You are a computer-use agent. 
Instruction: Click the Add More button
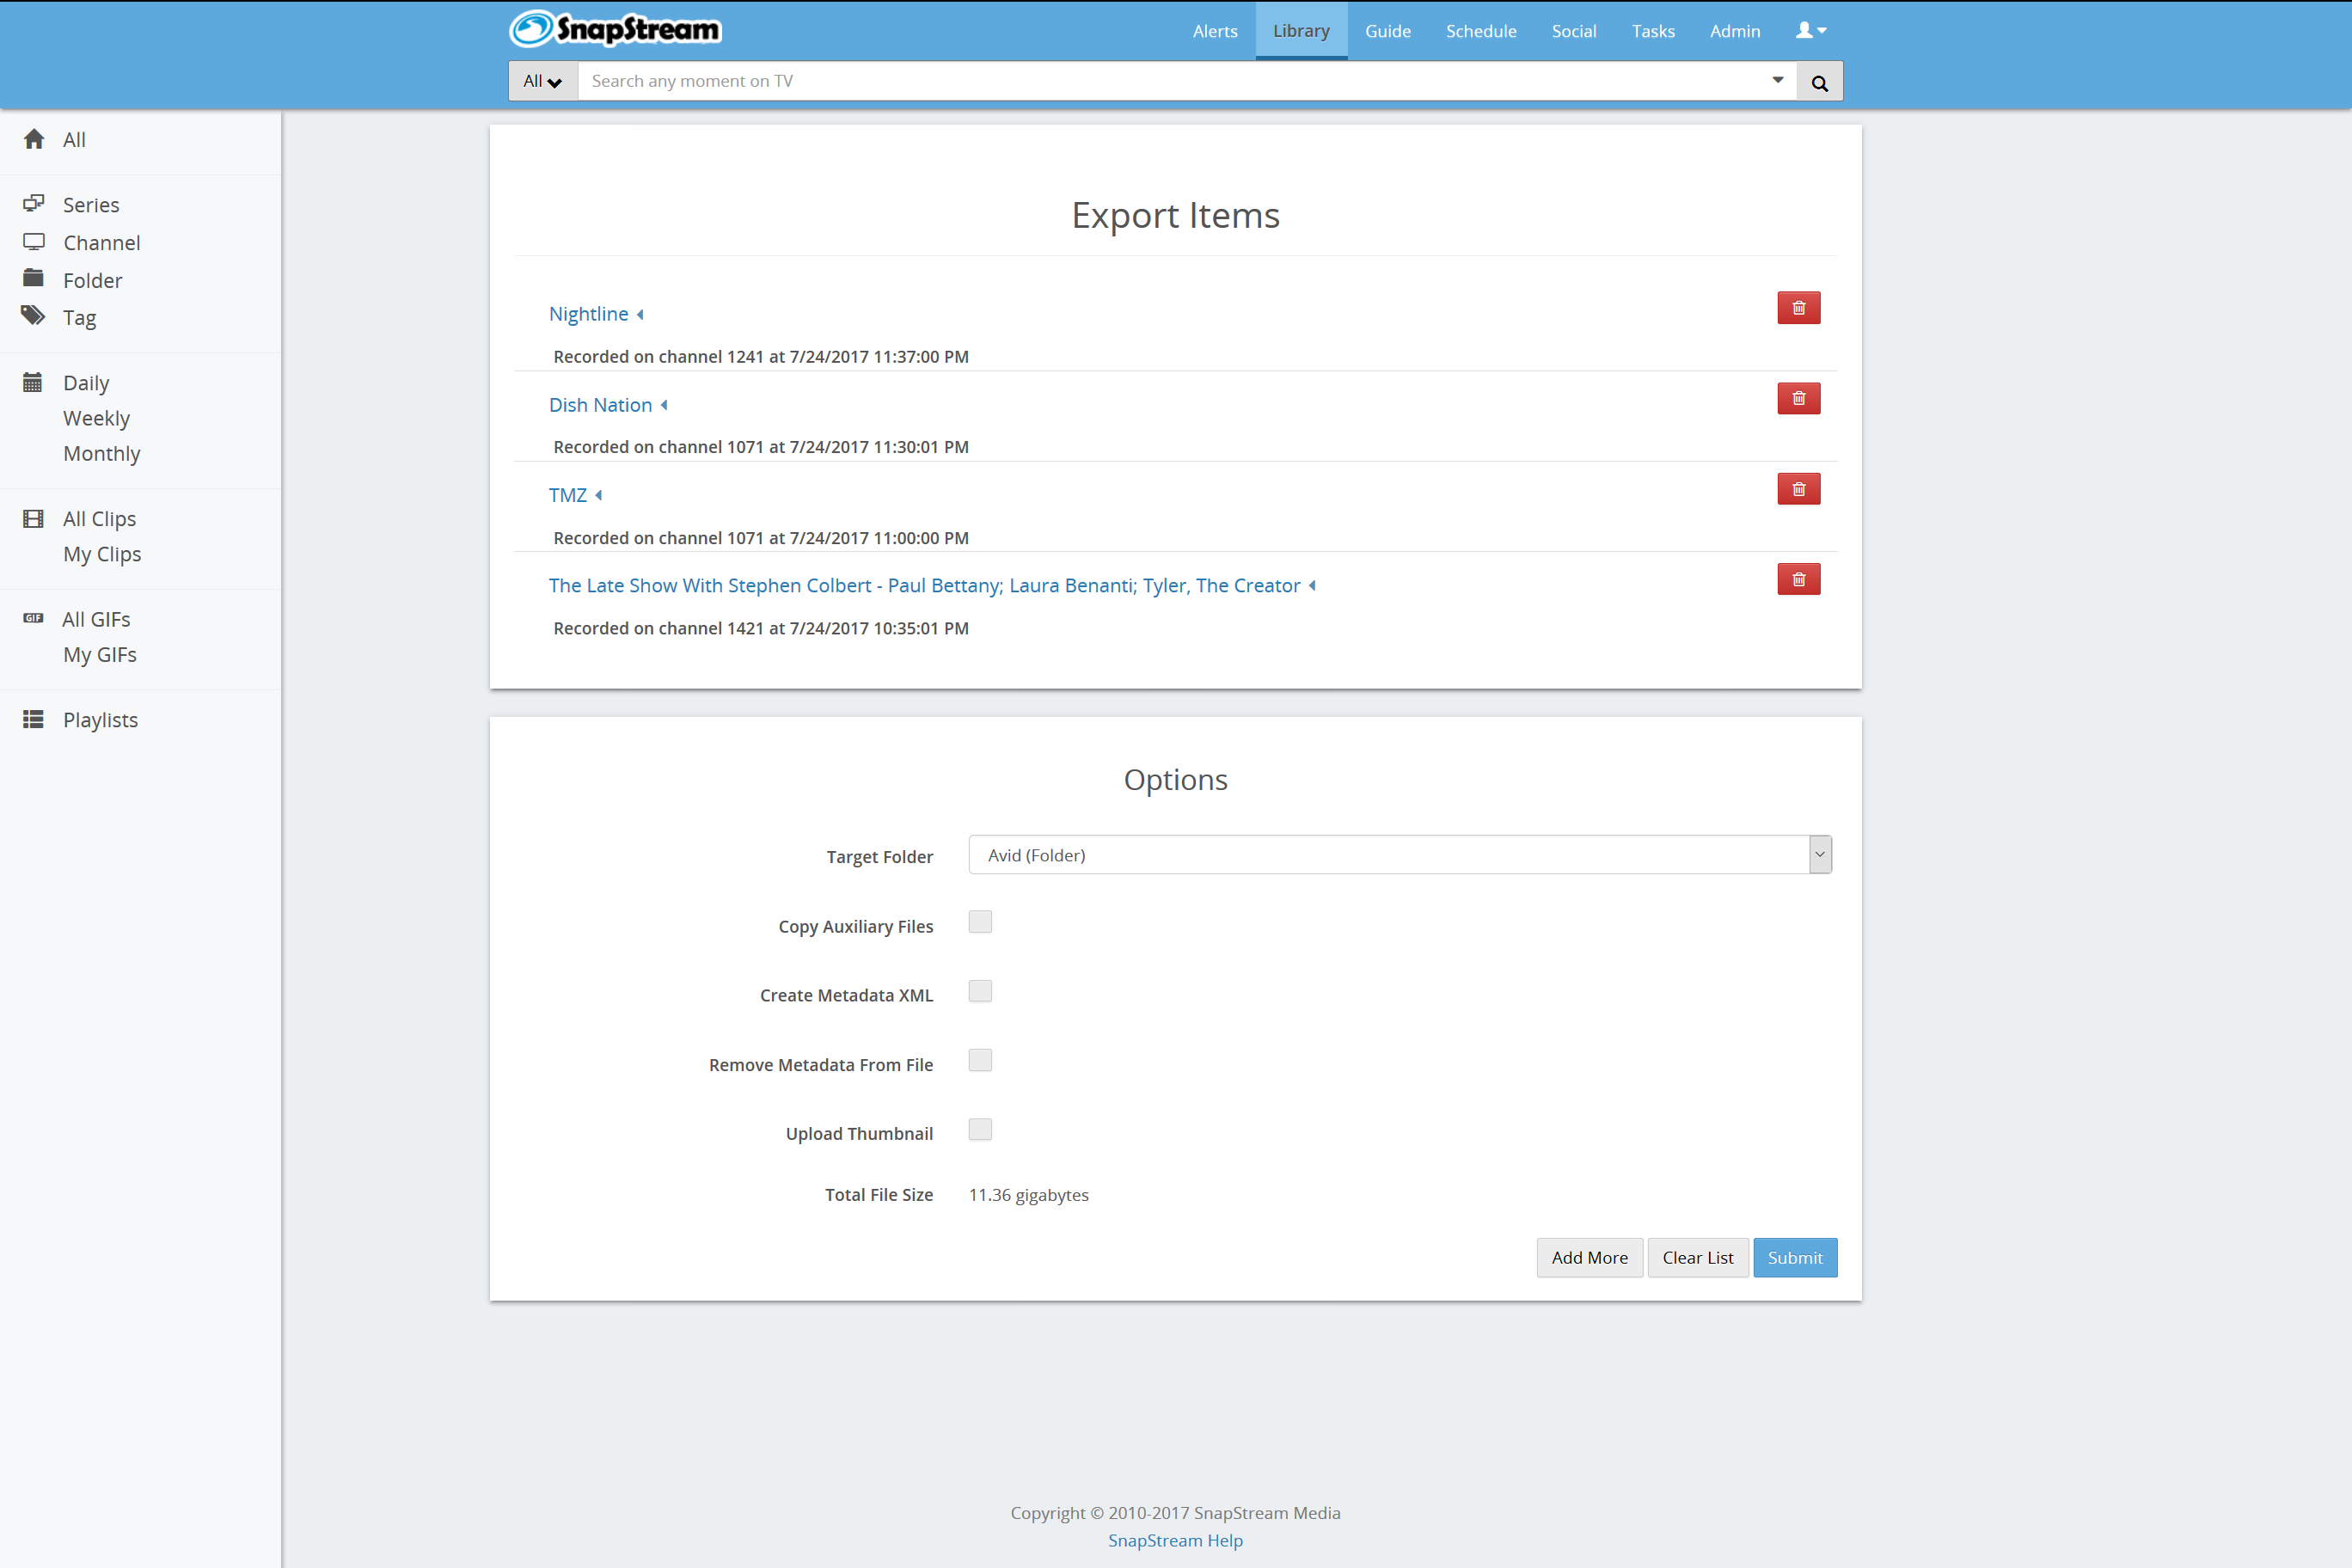[x=1589, y=1258]
